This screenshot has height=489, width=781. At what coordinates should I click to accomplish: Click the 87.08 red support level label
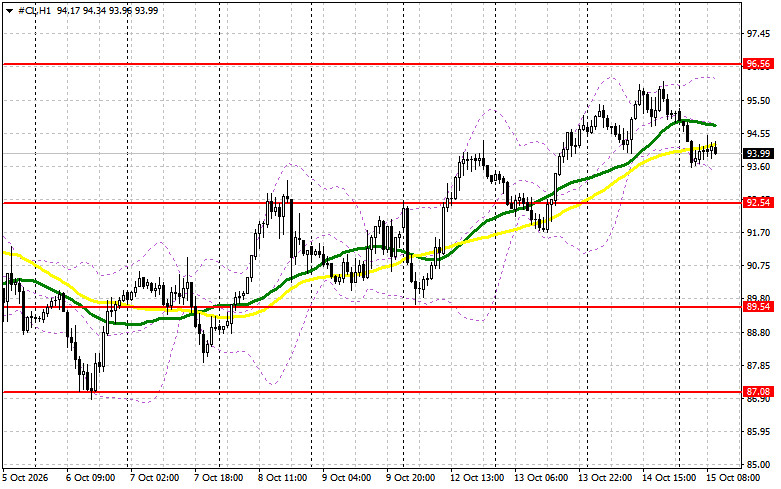coord(758,392)
